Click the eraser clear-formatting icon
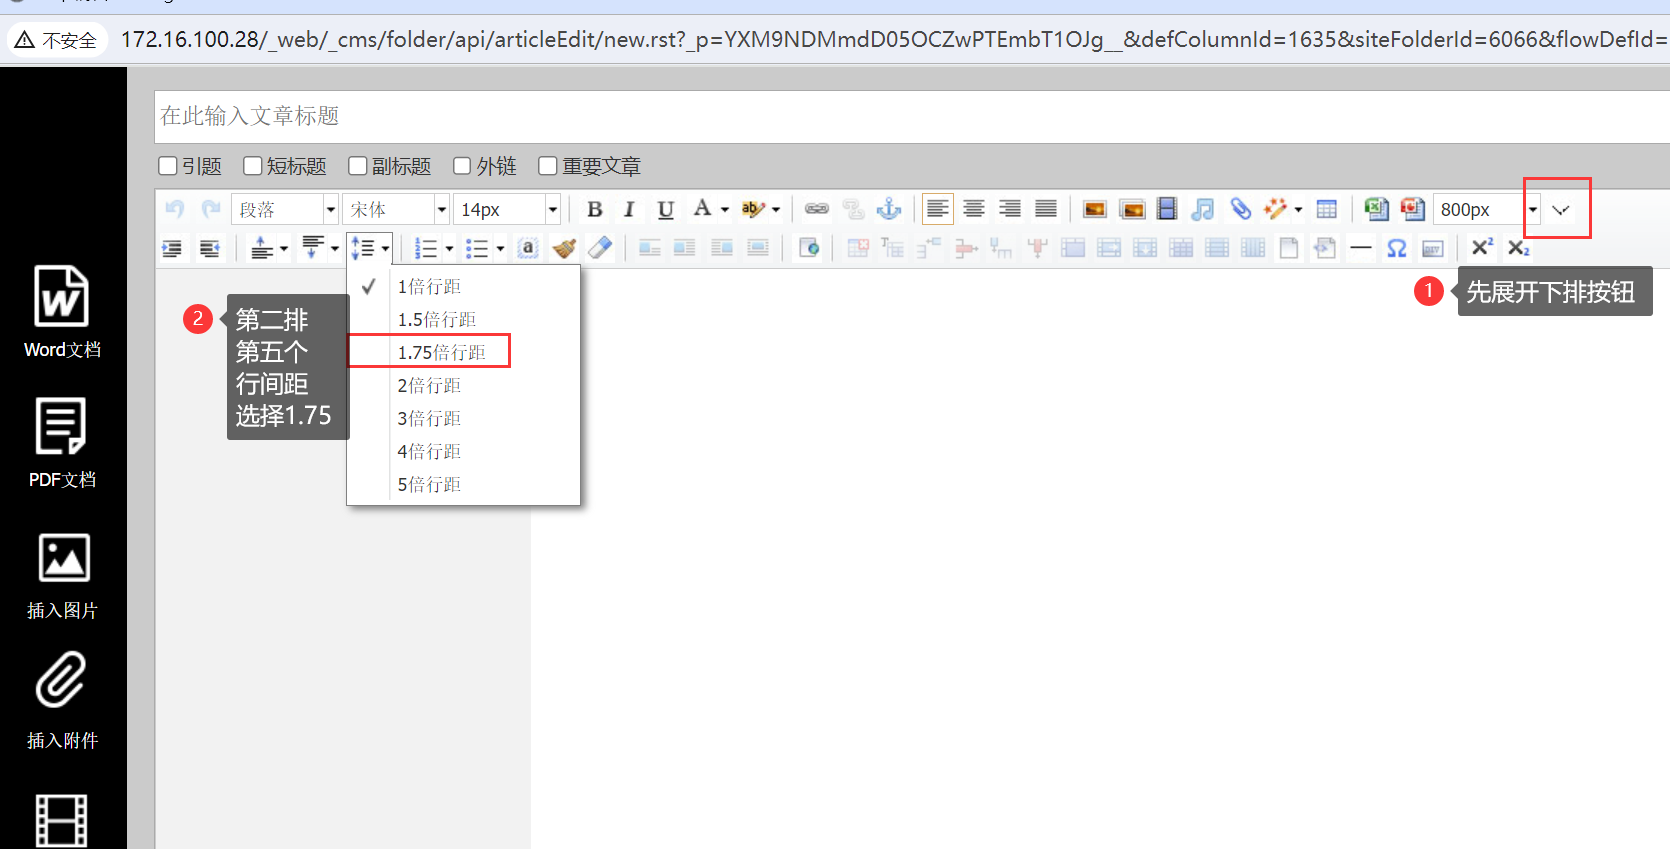1670x849 pixels. point(600,248)
